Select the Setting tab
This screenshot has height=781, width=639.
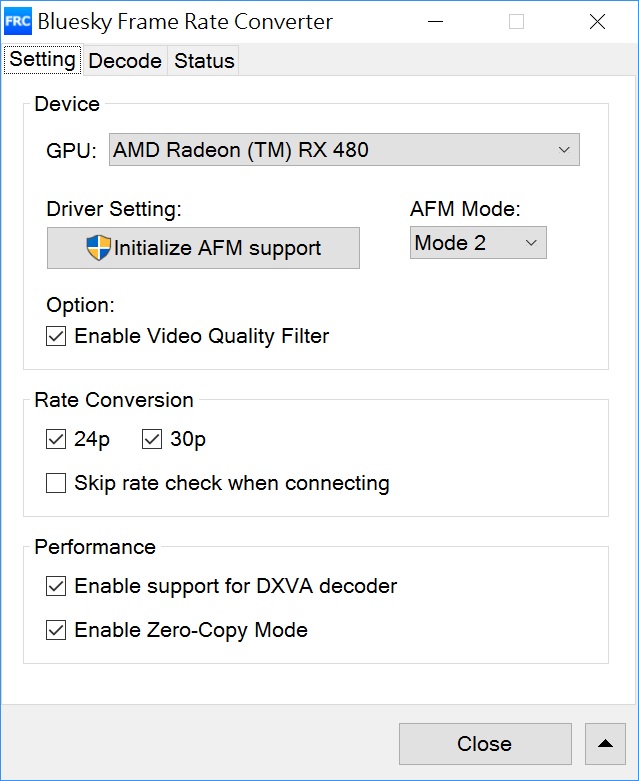42,60
